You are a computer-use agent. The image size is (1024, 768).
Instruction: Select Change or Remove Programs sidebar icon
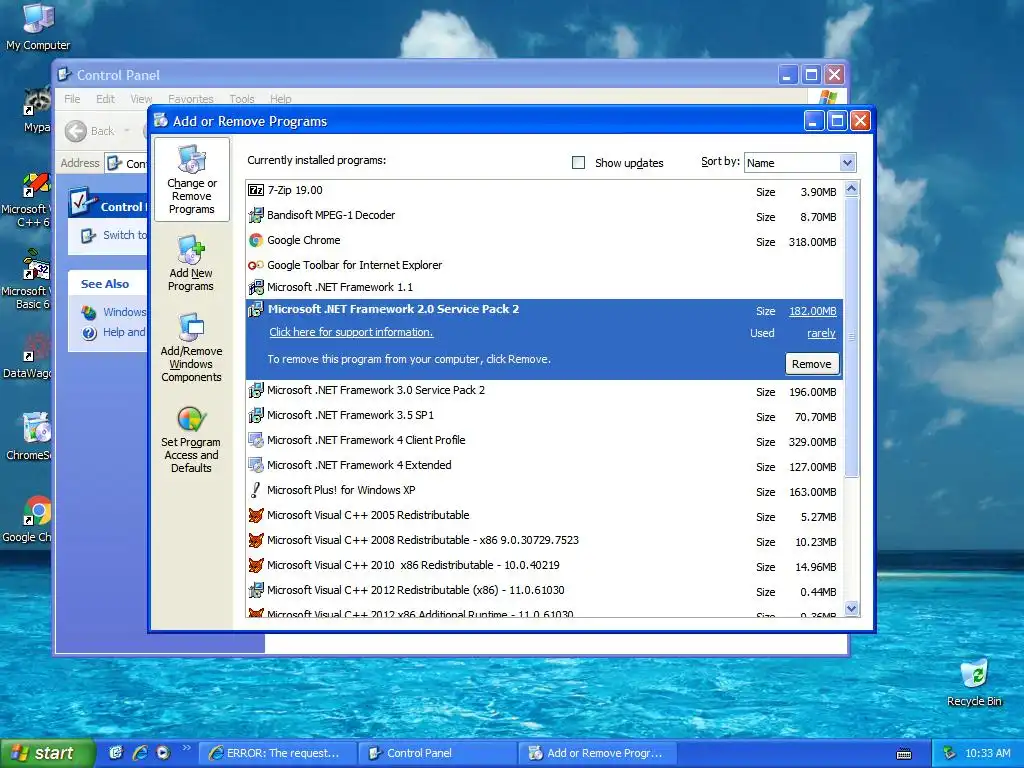point(191,180)
